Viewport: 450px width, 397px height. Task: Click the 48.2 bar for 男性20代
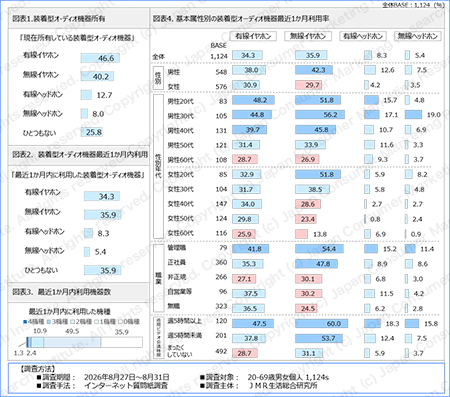pos(253,100)
